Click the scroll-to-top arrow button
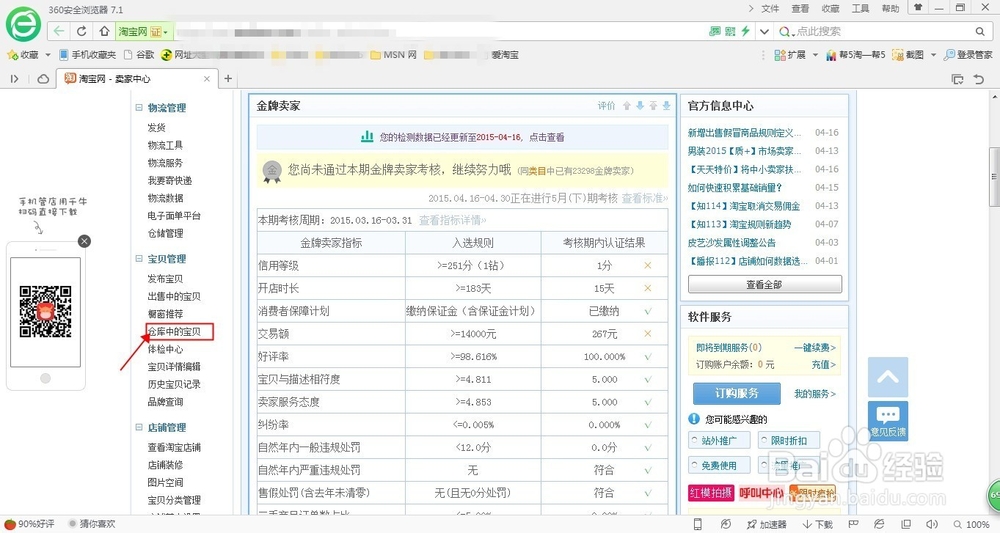The height and width of the screenshot is (533, 1000). 888,377
